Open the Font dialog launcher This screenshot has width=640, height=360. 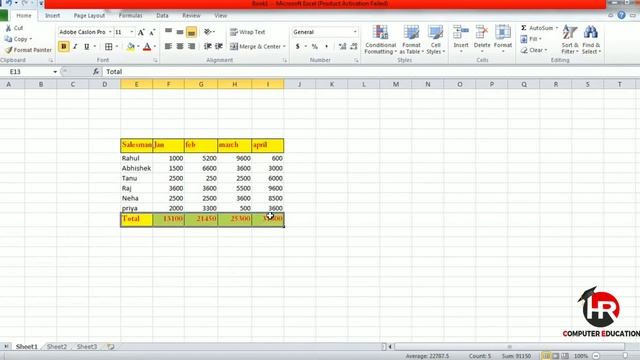point(156,60)
